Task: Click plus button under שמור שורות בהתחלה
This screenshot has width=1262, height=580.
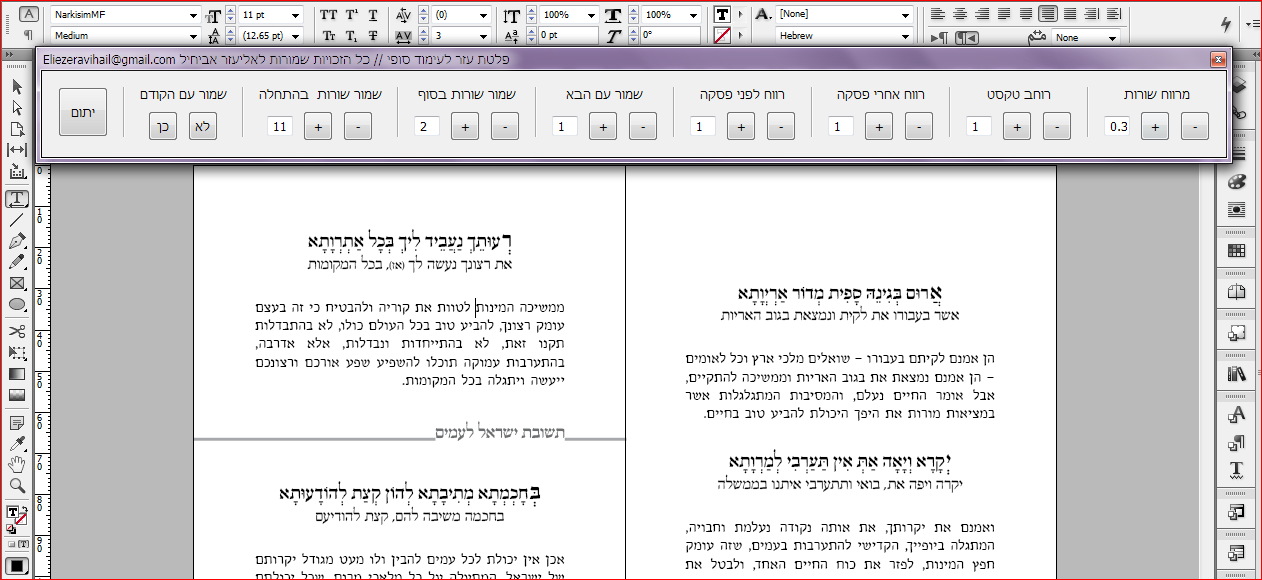Action: coord(318,126)
